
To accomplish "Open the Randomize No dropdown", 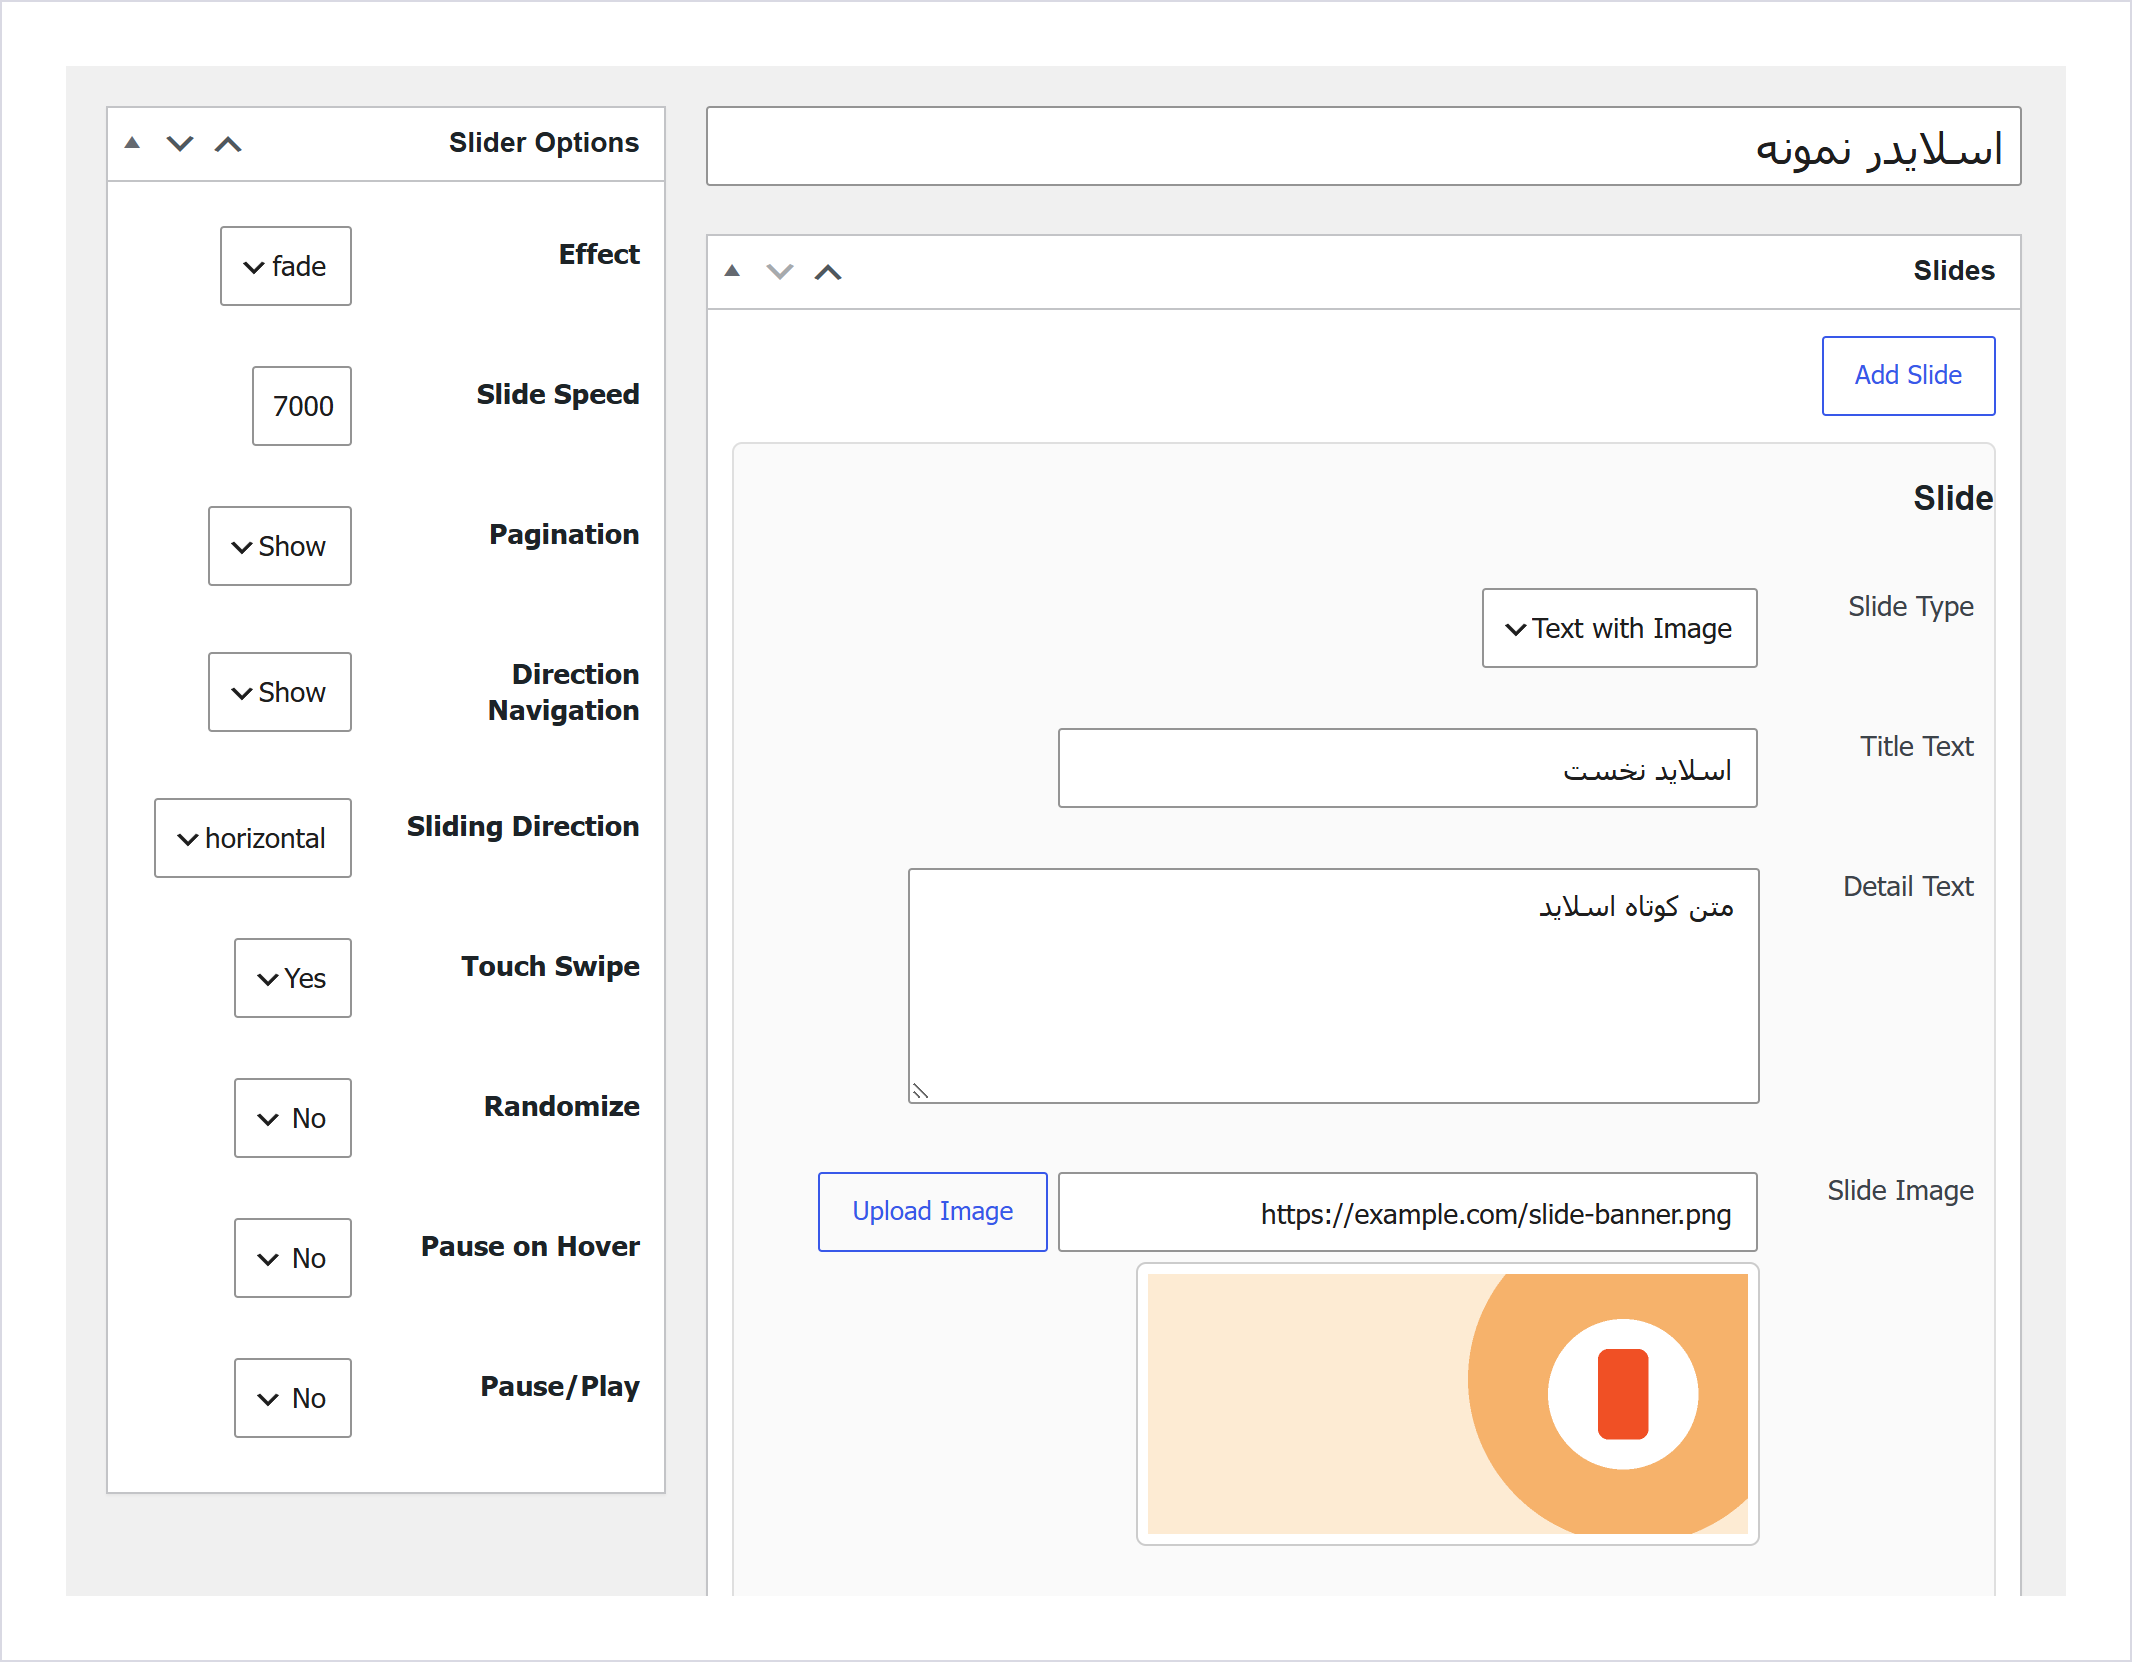I will click(293, 1118).
